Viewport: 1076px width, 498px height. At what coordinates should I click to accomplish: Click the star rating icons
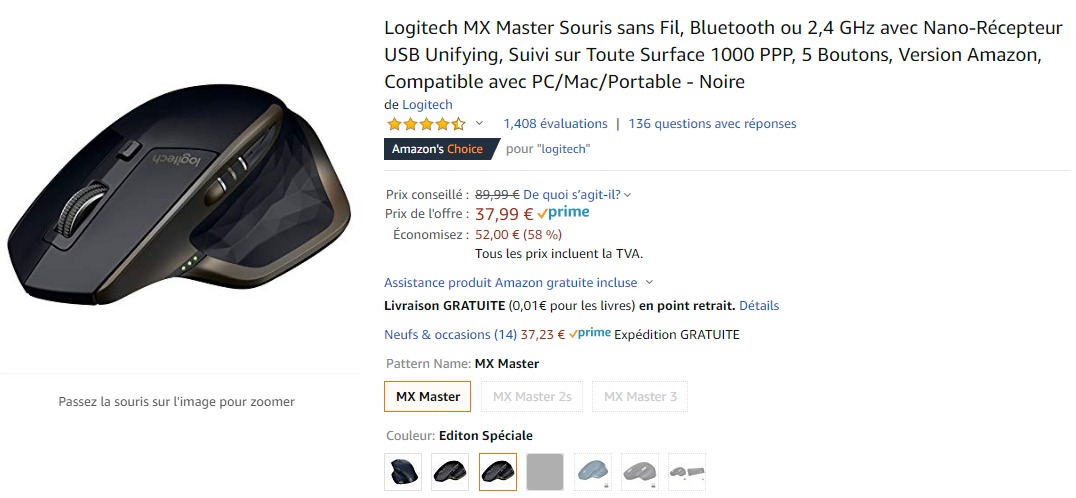coord(426,124)
